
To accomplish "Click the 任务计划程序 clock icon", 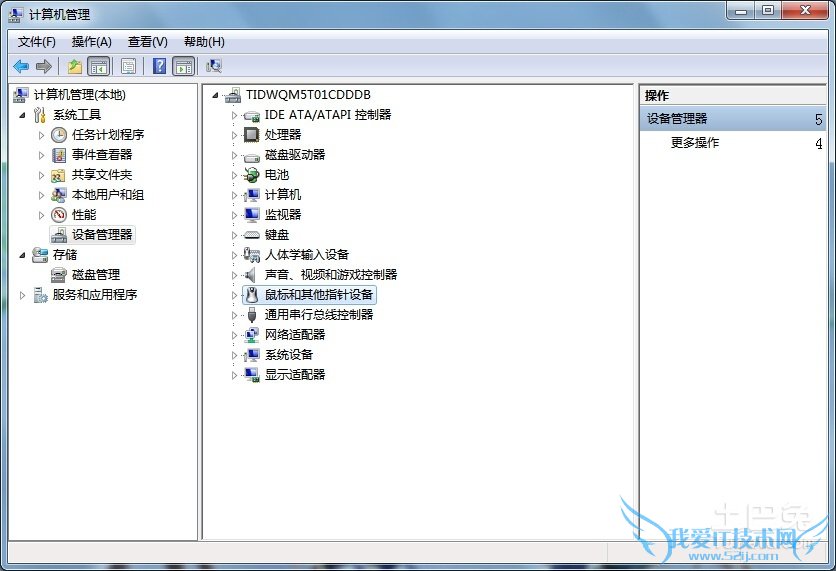I will [x=59, y=135].
